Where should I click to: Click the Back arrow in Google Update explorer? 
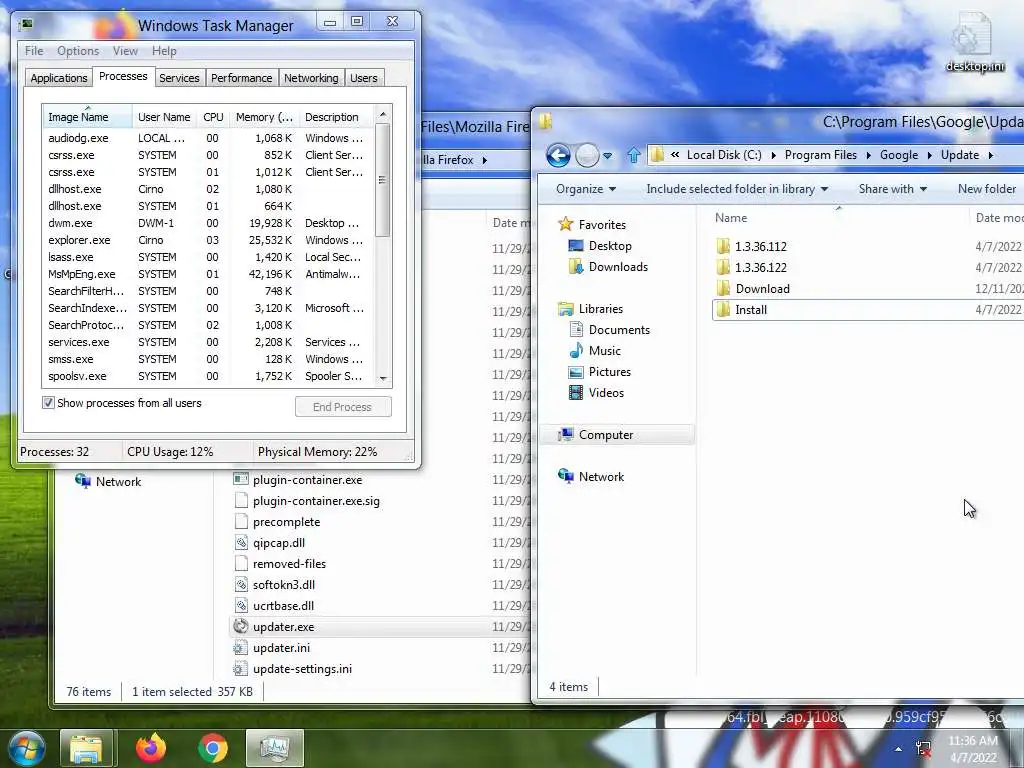[558, 155]
